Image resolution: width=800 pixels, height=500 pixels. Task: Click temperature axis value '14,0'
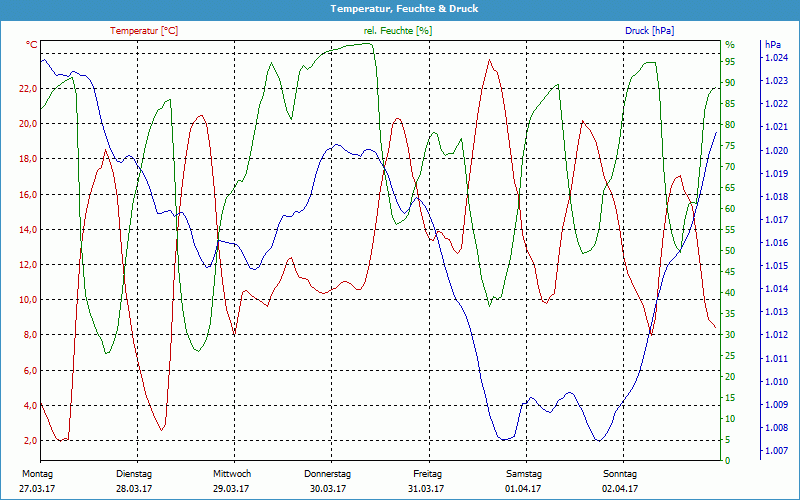28,230
